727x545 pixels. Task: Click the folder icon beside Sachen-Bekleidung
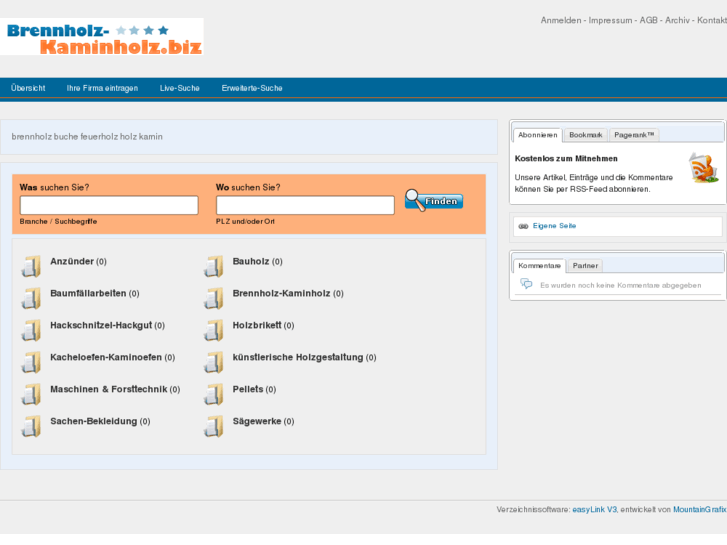(x=31, y=426)
